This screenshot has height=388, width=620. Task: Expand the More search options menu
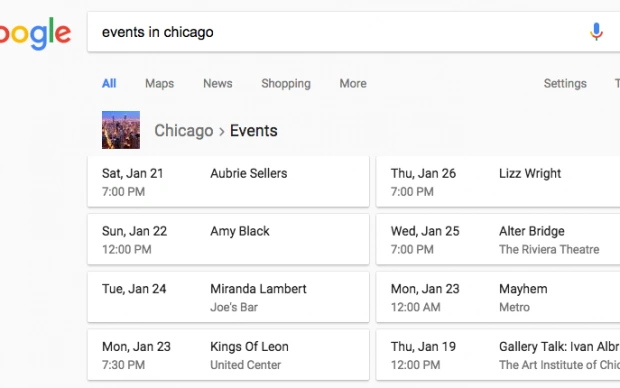(x=353, y=83)
